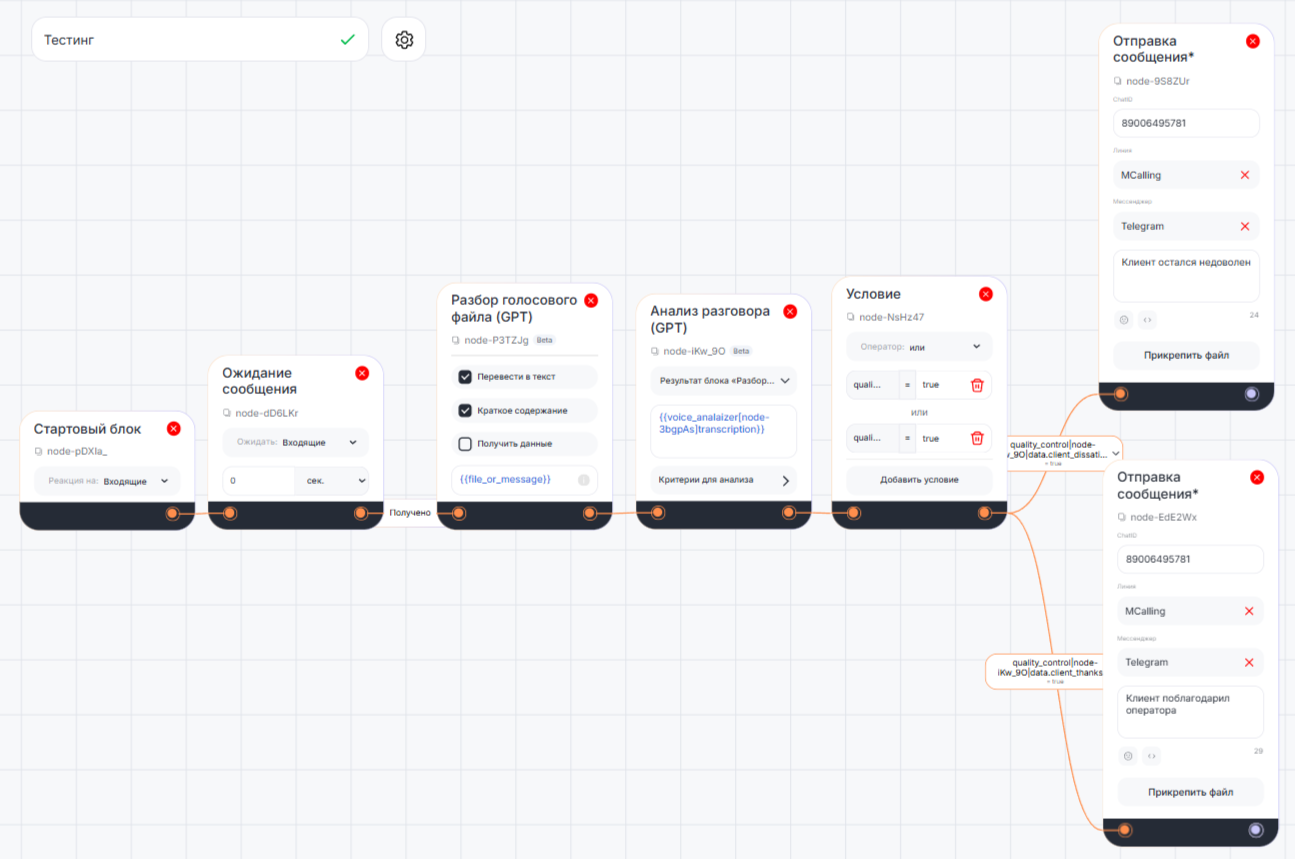Click Прикрепить файл in node-9S8ZUr
This screenshot has width=1295, height=859.
1186,355
